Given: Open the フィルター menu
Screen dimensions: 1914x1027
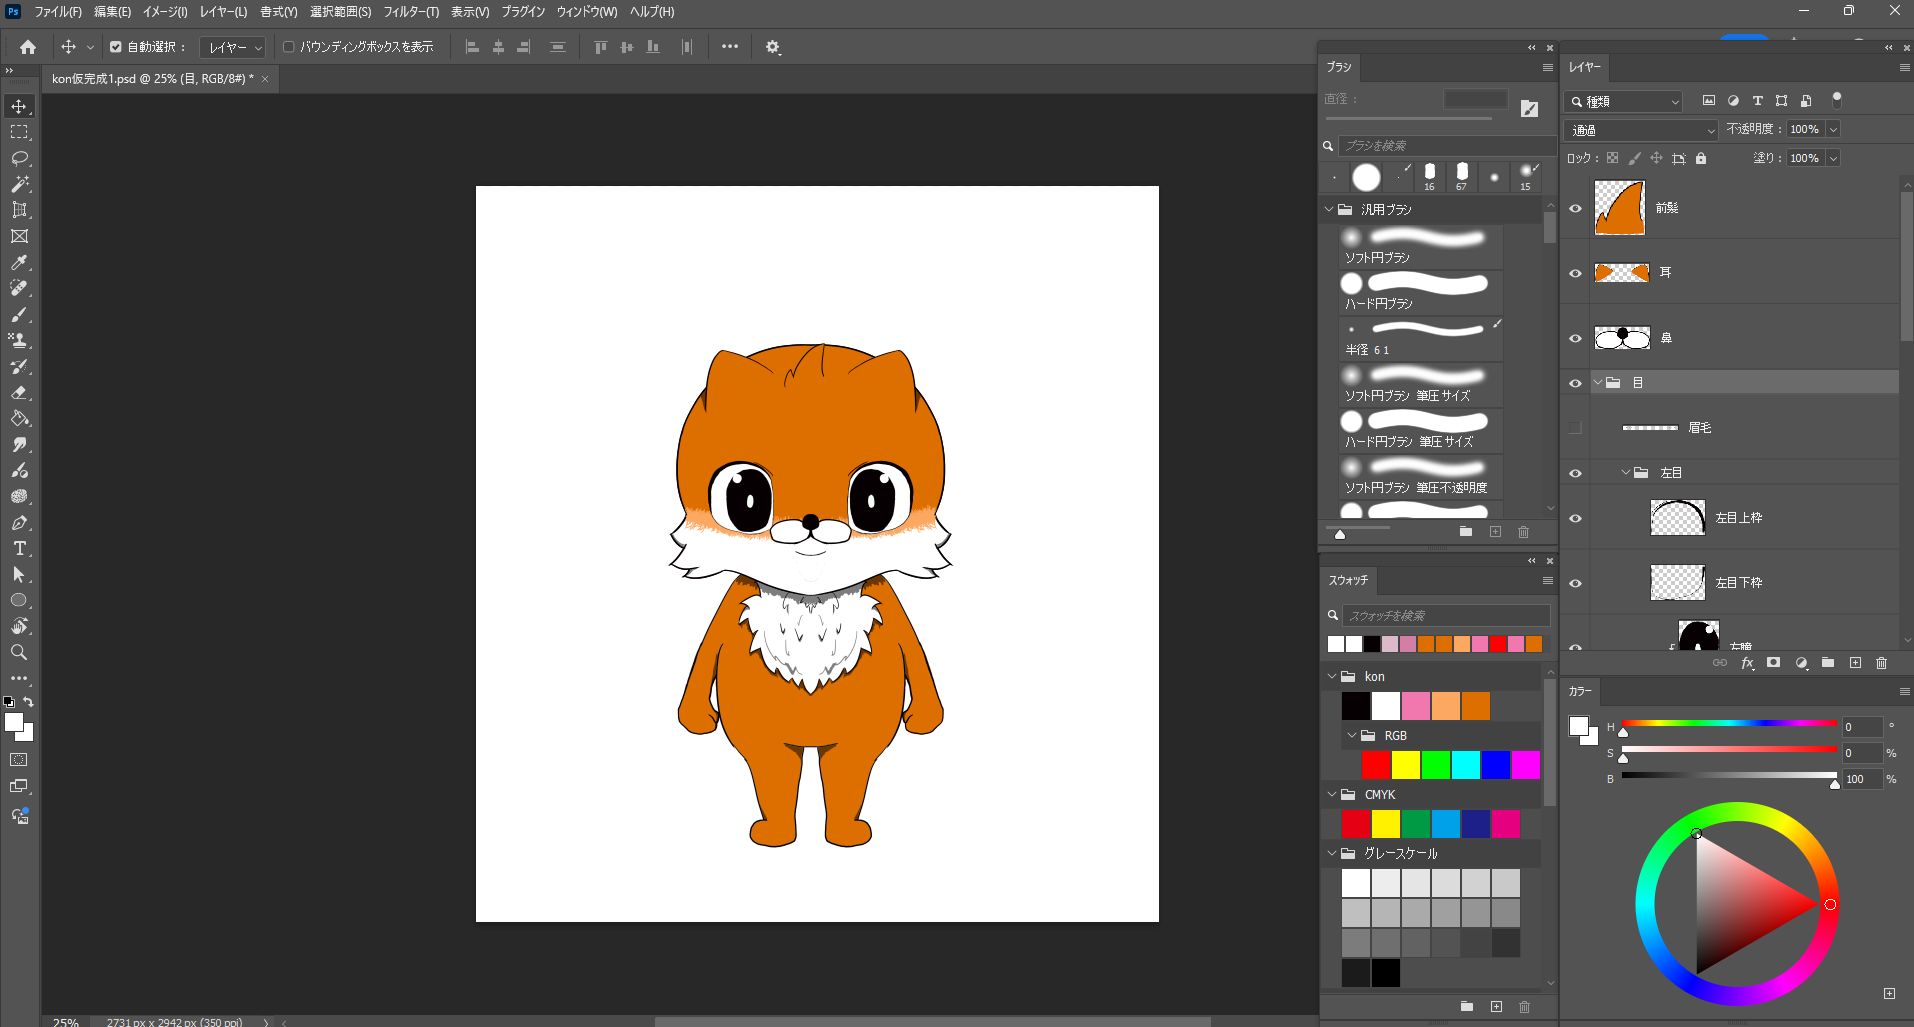Looking at the screenshot, I should pos(410,12).
